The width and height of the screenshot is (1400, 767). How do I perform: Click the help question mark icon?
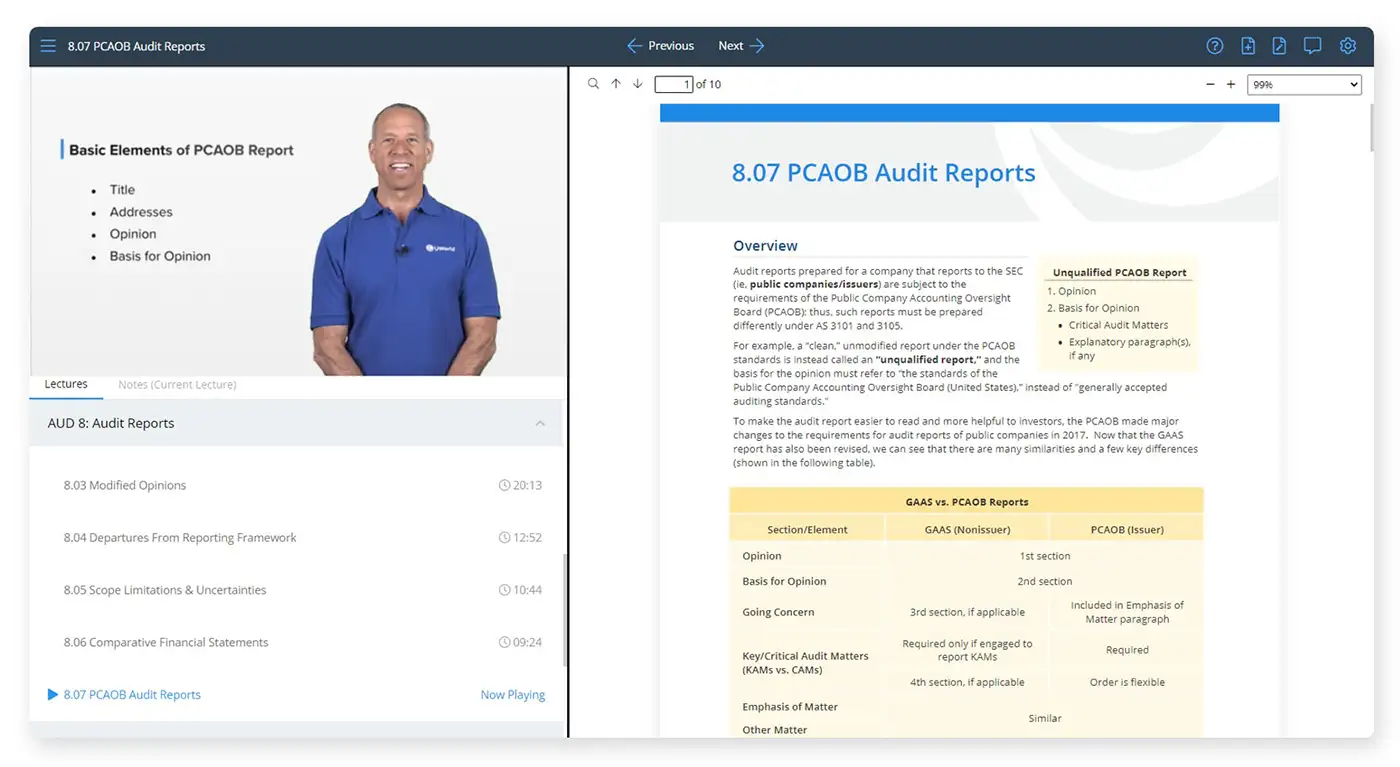(1214, 46)
